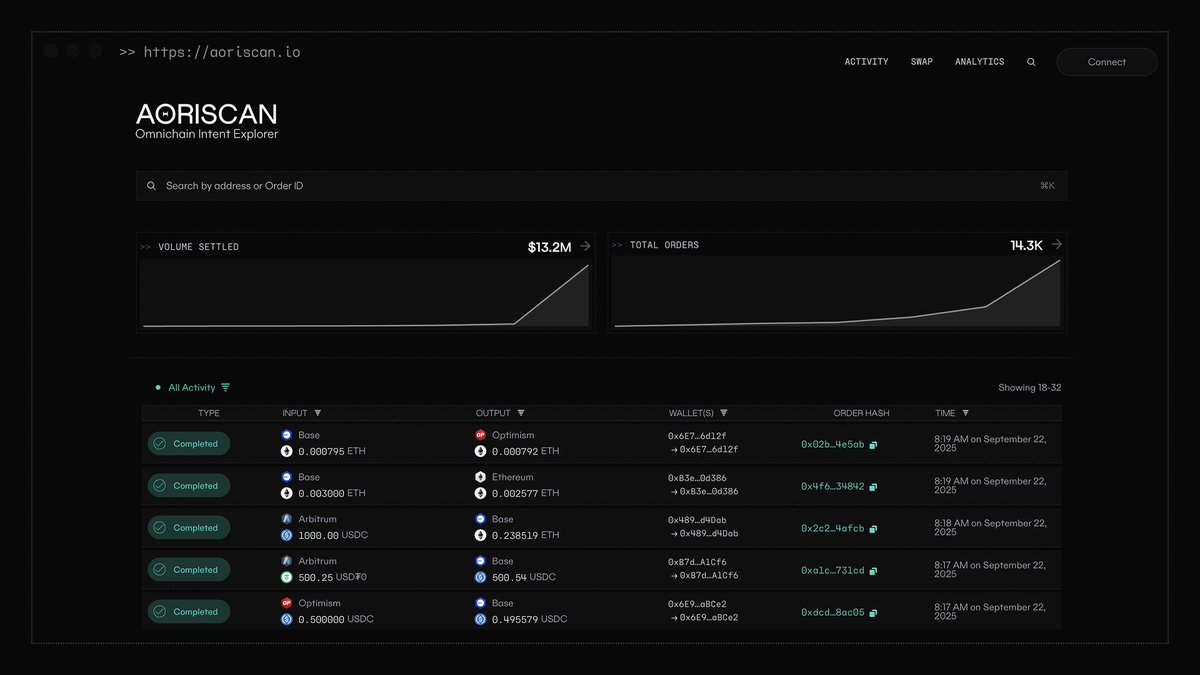Open the INPUT column filter dropdown
The height and width of the screenshot is (675, 1200).
click(318, 413)
